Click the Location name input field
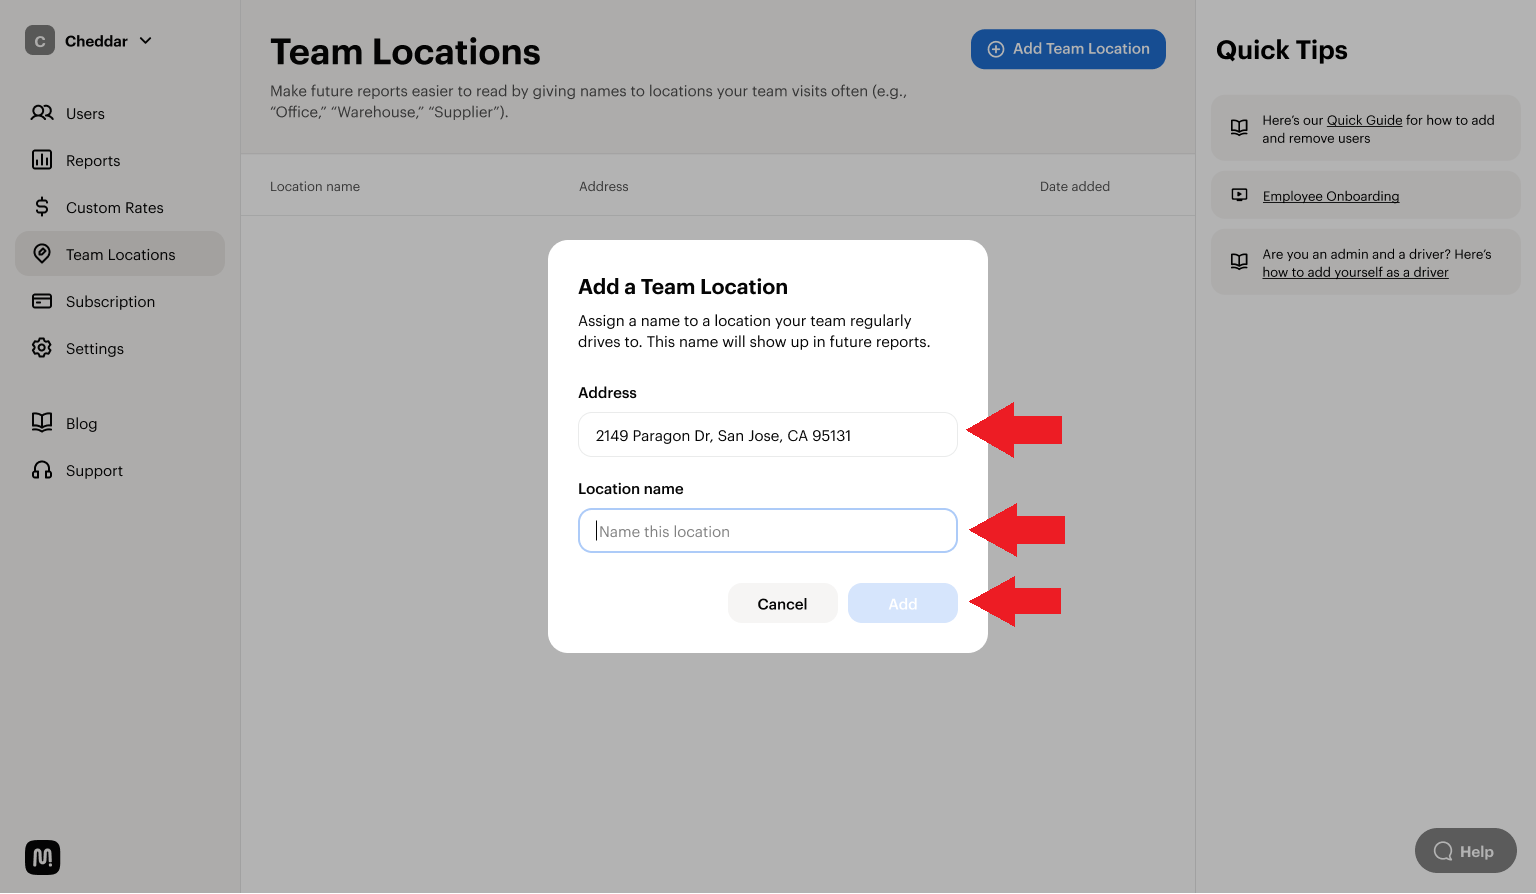The image size is (1536, 894). pos(768,531)
